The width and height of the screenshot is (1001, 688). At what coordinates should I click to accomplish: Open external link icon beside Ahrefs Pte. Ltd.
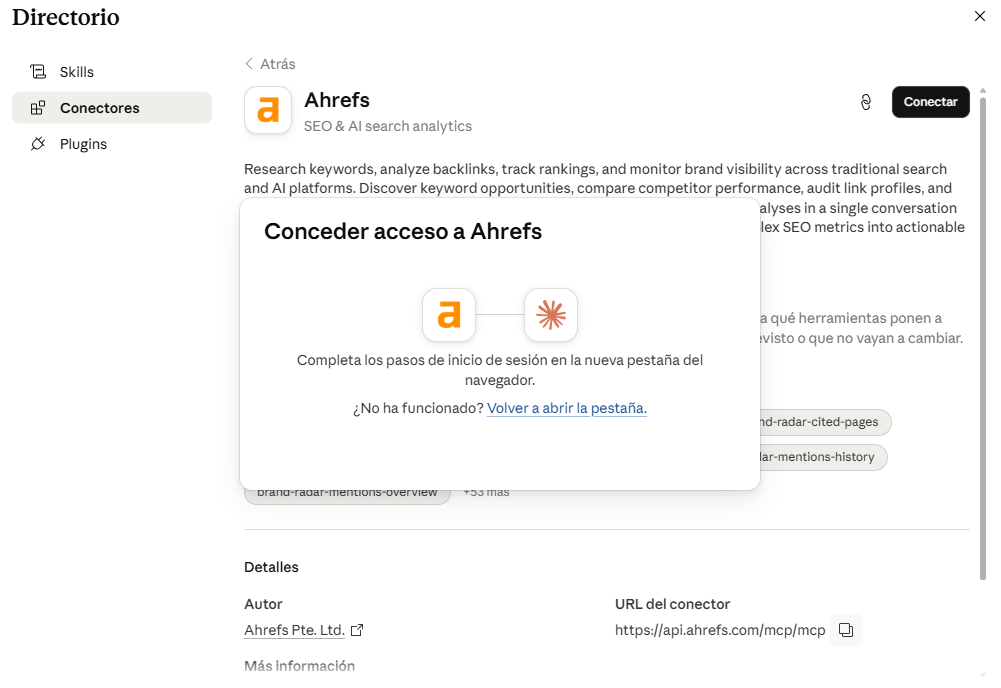(x=358, y=630)
